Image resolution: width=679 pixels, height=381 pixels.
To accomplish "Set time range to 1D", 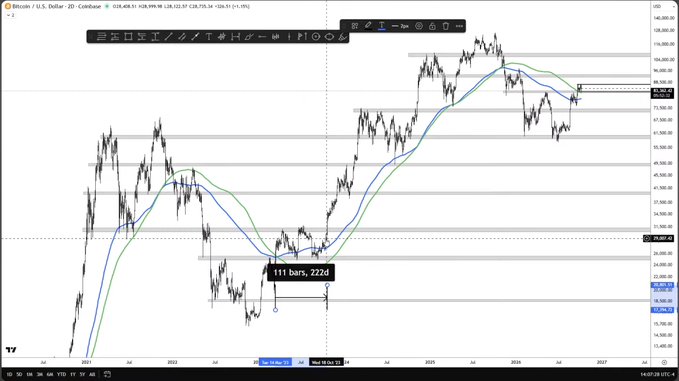I will (x=9, y=374).
